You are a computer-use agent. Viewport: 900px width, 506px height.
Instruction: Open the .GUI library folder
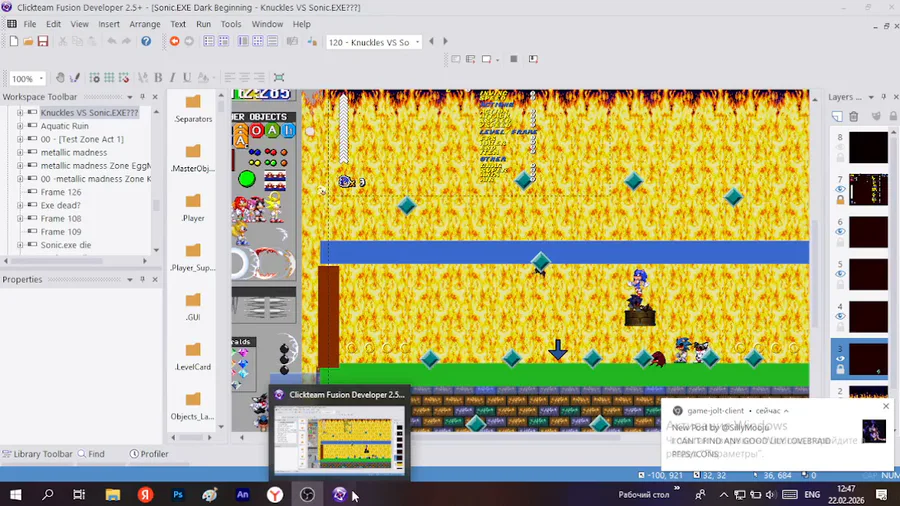(x=193, y=306)
